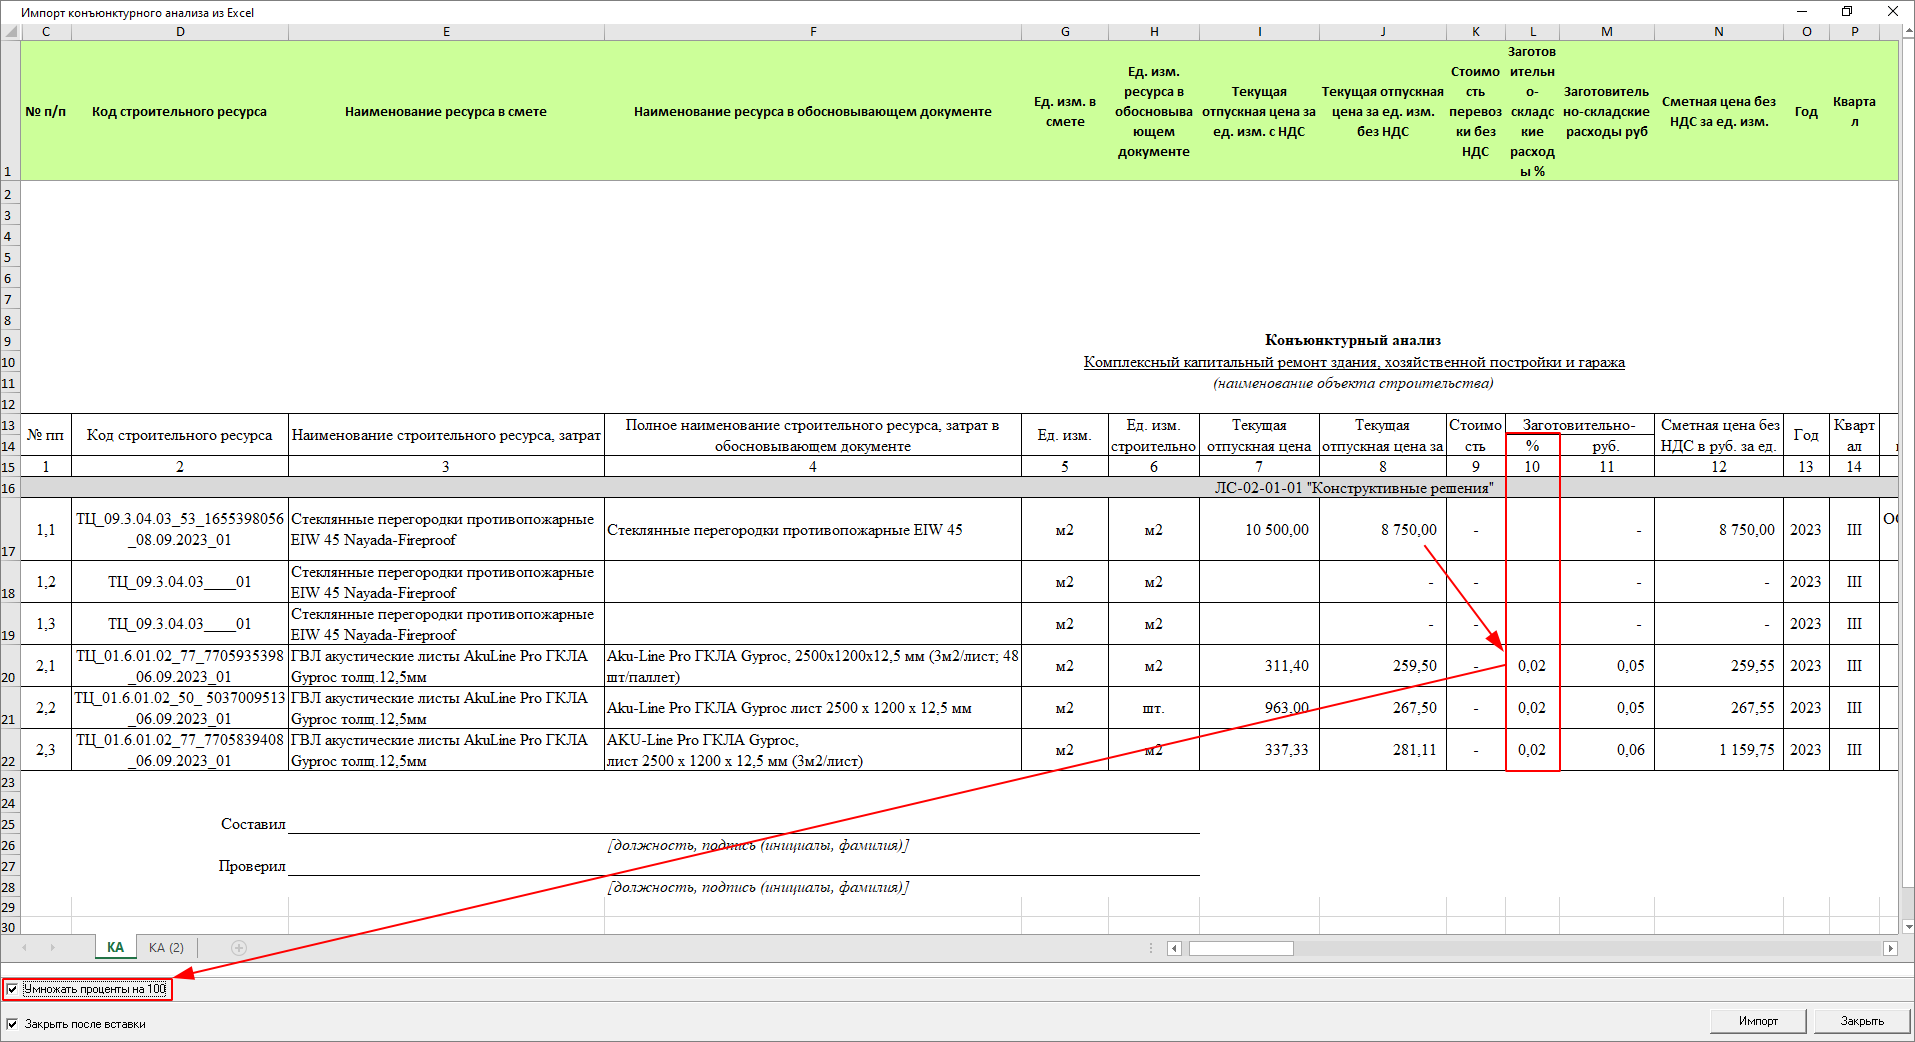
Task: Click the 'Наименование ресурса в смете' header cell
Action: pos(446,111)
